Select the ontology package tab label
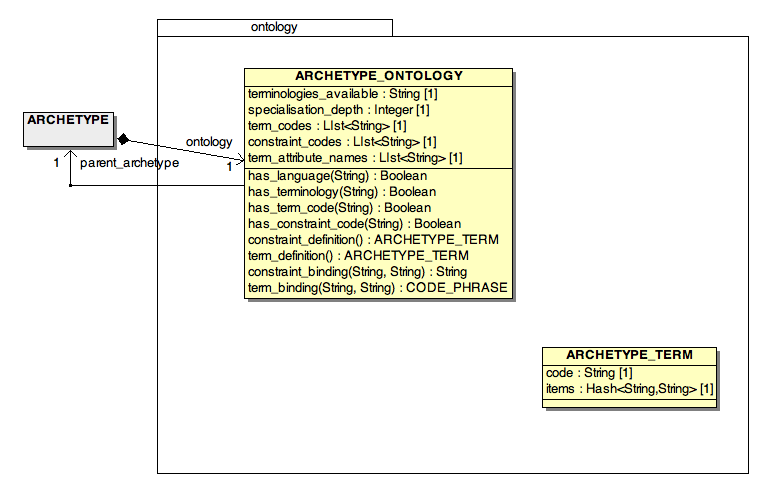Viewport: 760px width, 485px height. [x=274, y=27]
